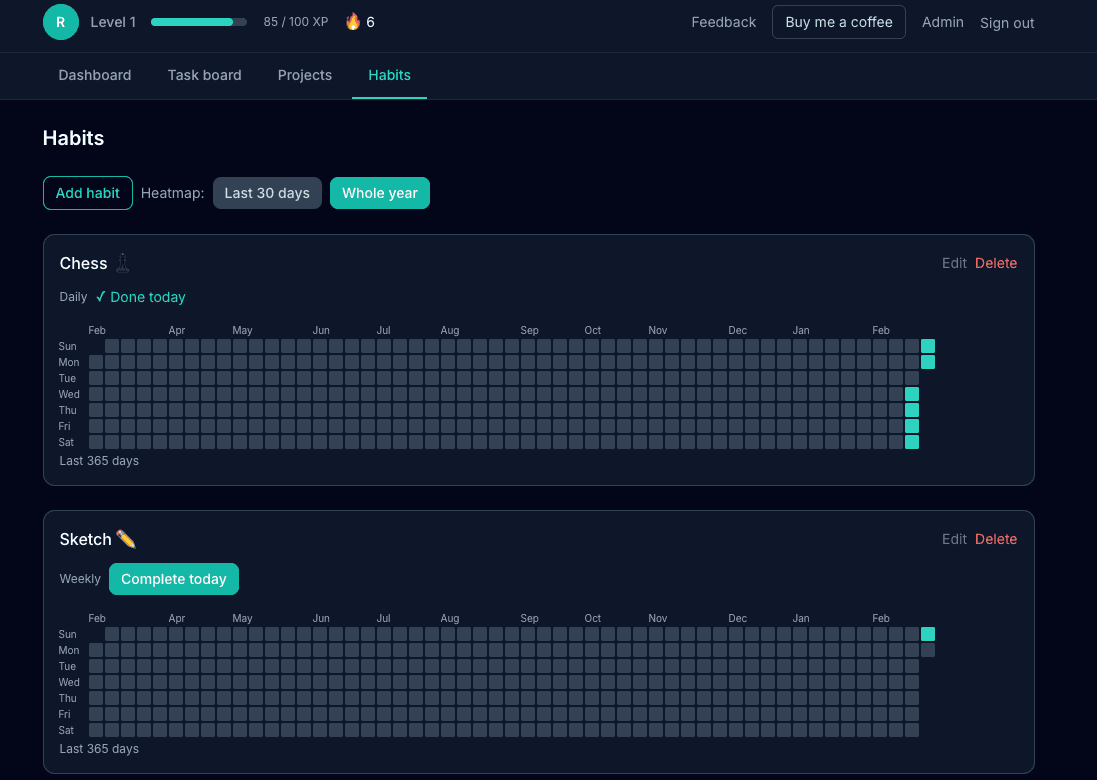Viewport: 1097px width, 780px height.
Task: Click the pencil icon beside Sketch
Action: [126, 538]
